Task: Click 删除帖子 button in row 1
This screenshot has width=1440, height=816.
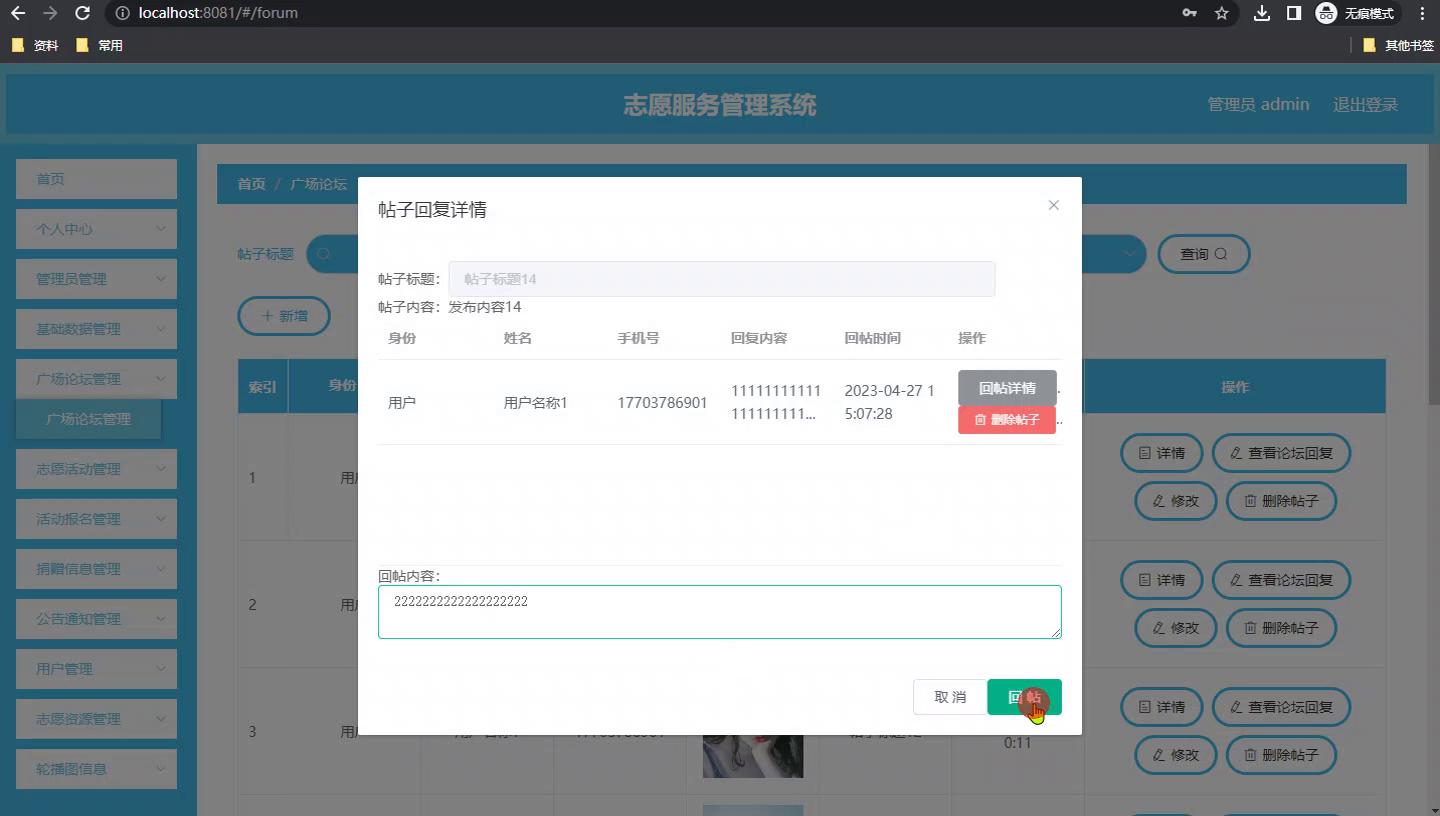Action: tap(1281, 501)
